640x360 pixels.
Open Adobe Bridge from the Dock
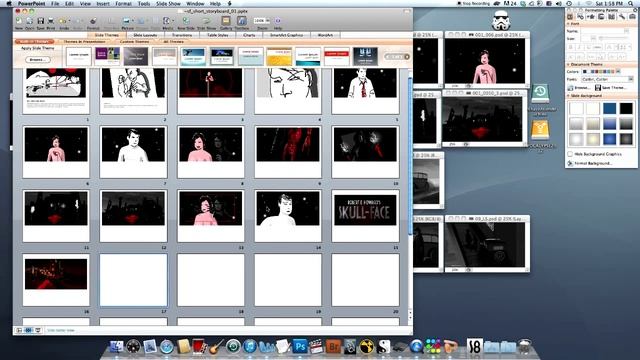click(x=333, y=347)
